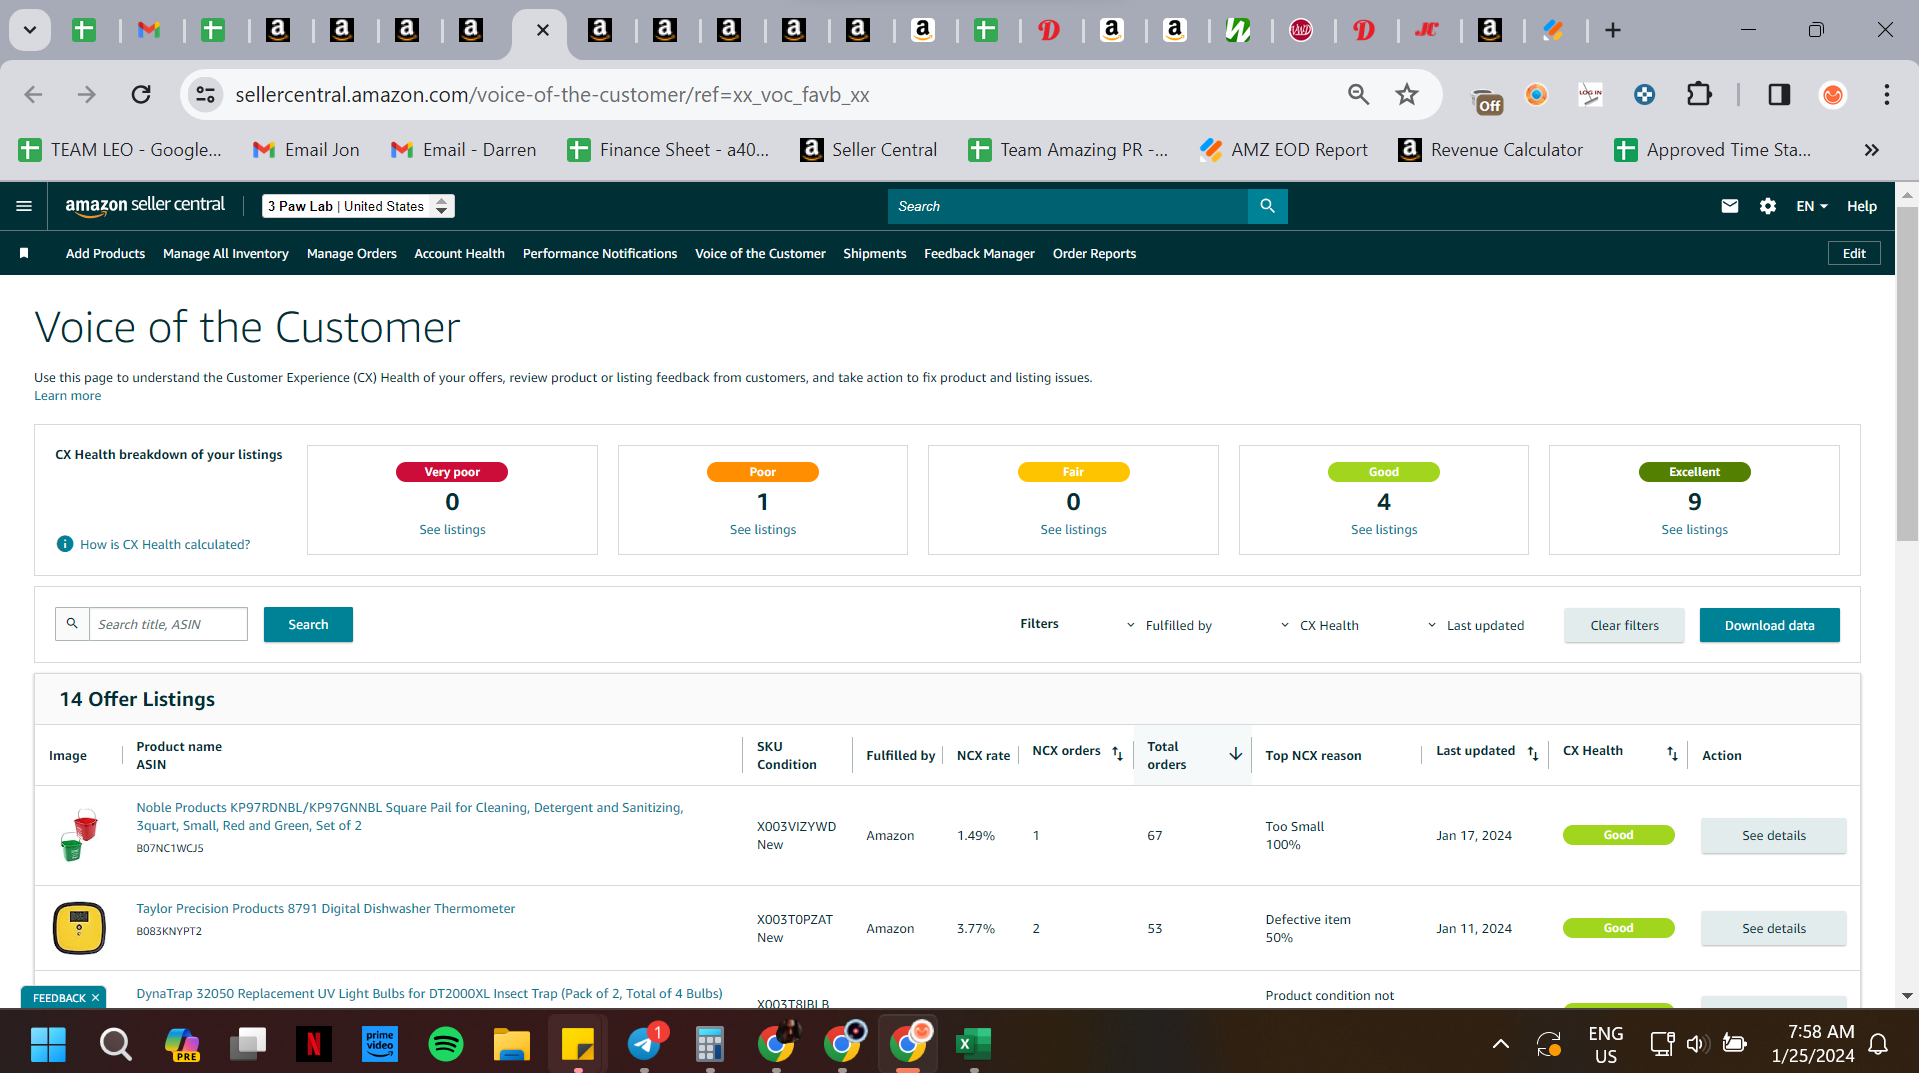Click Edit on the favorites bar
Viewport: 1919px width, 1073px height.
point(1854,253)
